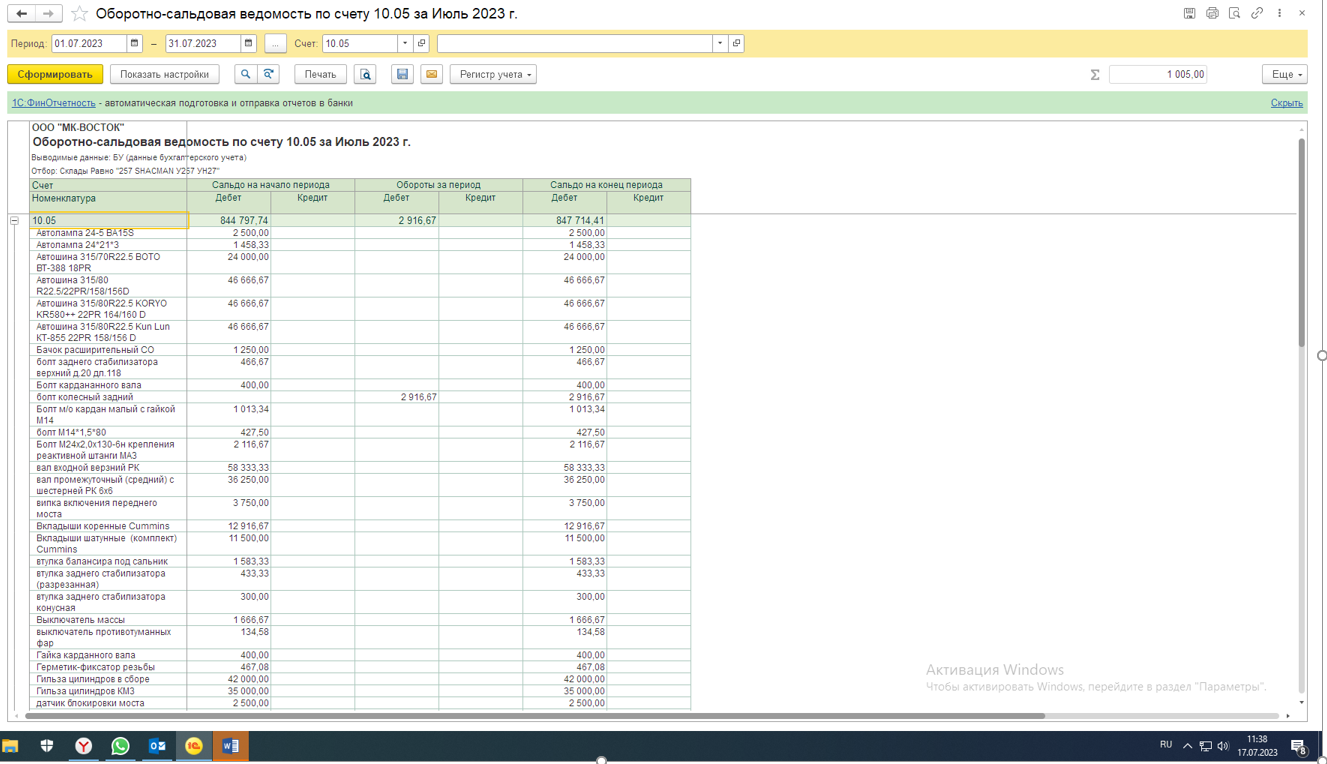Expand the Счет account dropdown arrow
Image resolution: width=1327 pixels, height=764 pixels.
[405, 44]
